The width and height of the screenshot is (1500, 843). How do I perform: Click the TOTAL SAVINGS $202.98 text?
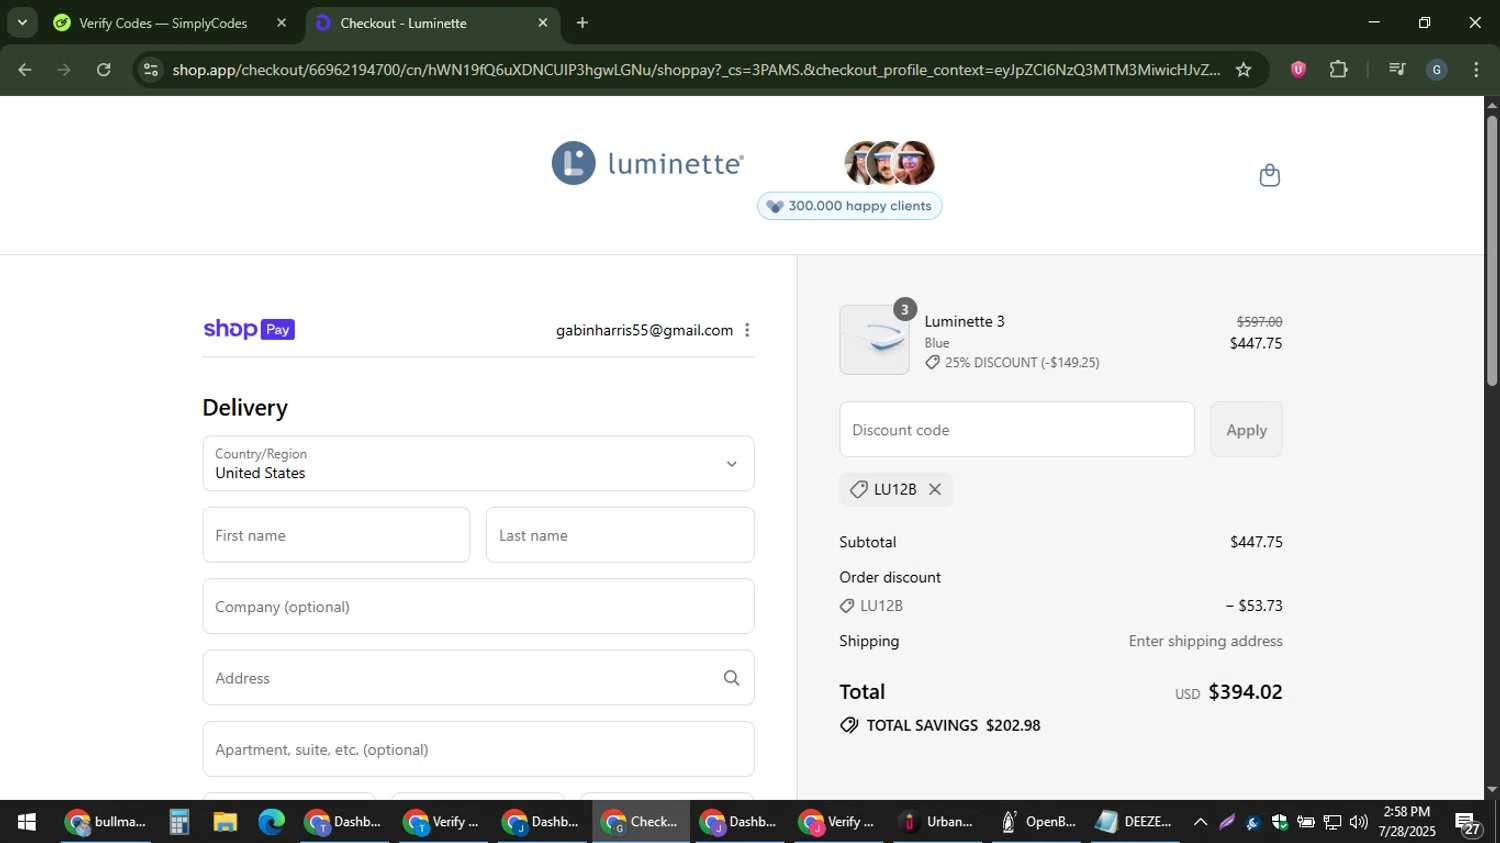(953, 725)
